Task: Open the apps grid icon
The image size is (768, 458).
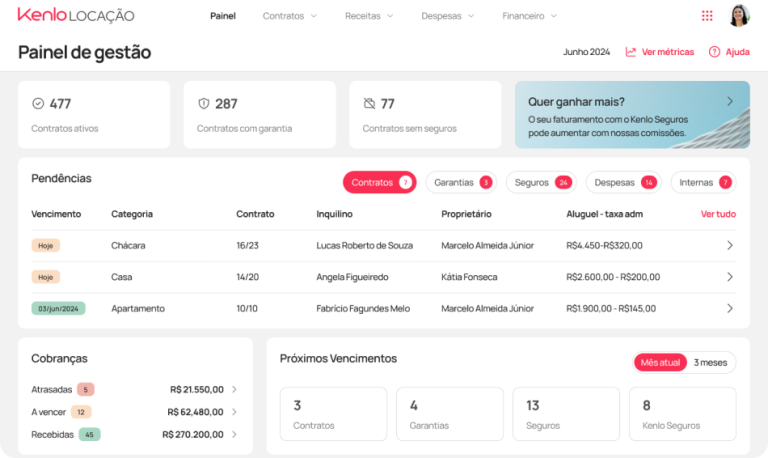Action: pyautogui.click(x=707, y=16)
